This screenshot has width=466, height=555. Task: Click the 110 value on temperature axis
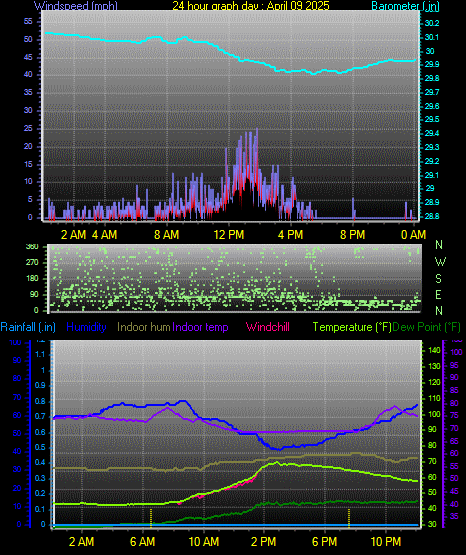coord(434,398)
